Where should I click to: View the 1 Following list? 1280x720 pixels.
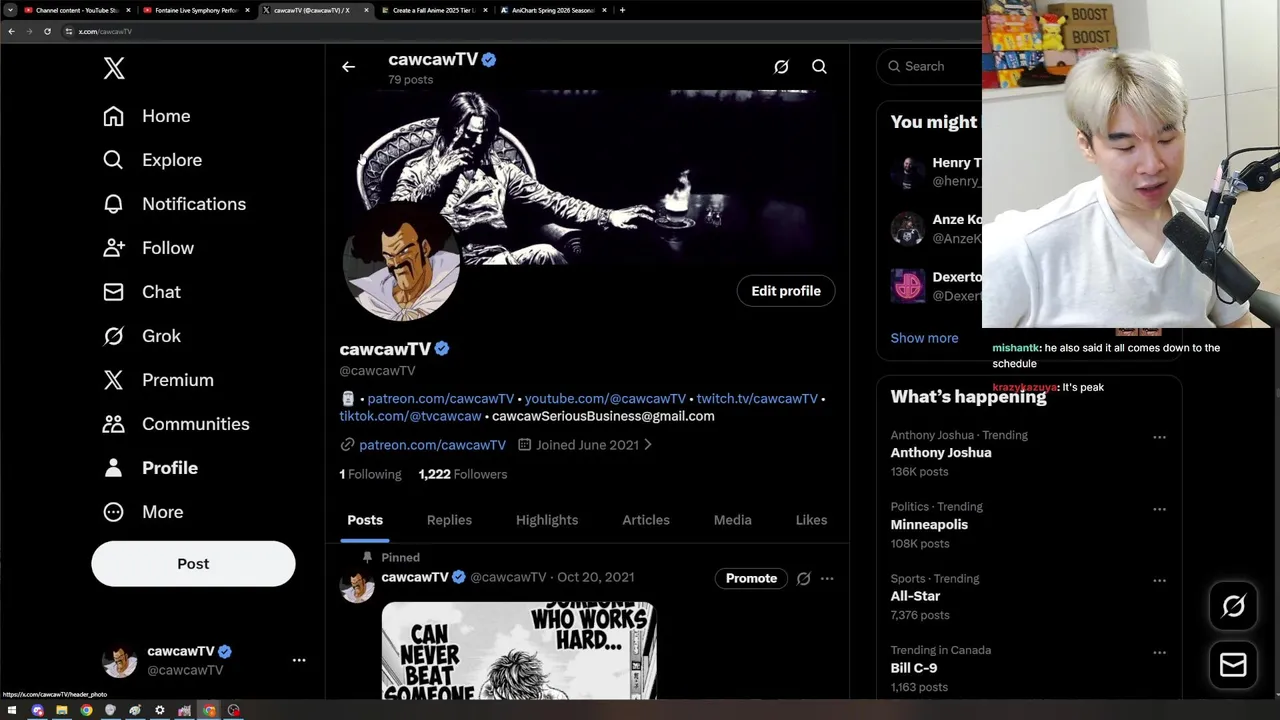(370, 474)
